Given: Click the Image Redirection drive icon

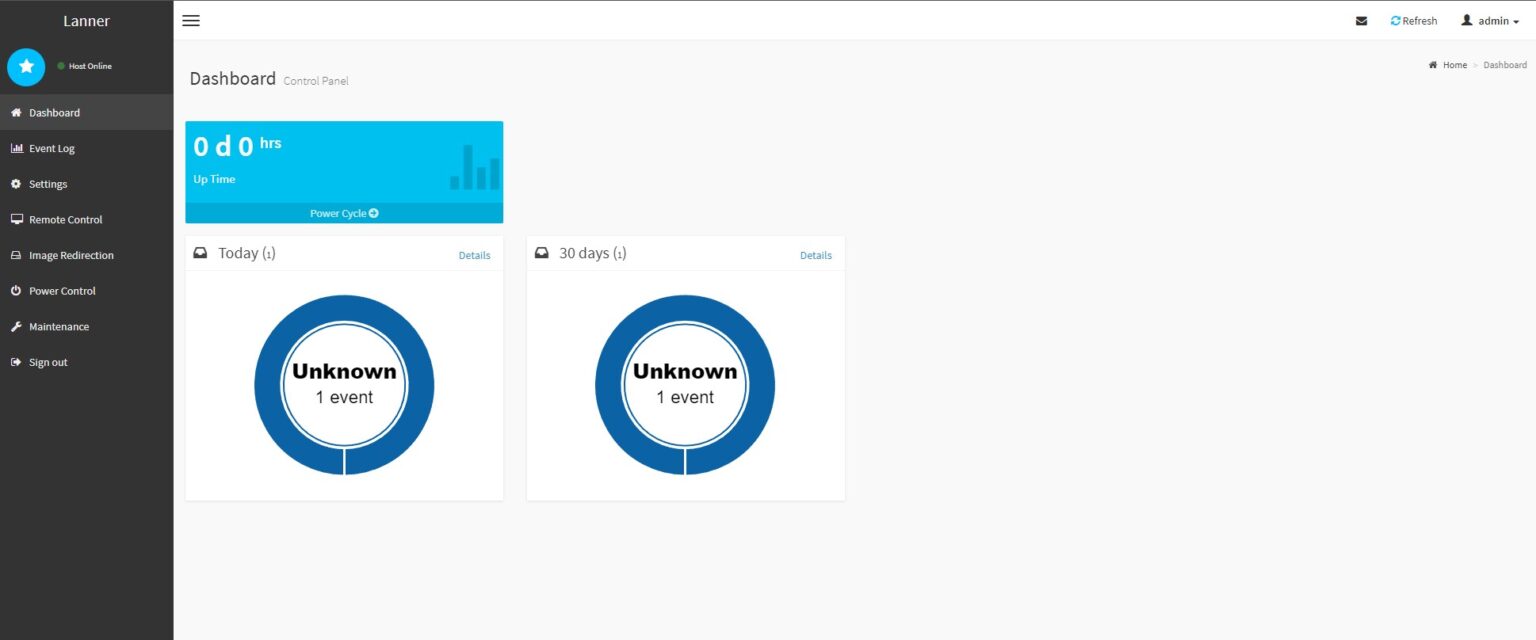Looking at the screenshot, I should [16, 255].
